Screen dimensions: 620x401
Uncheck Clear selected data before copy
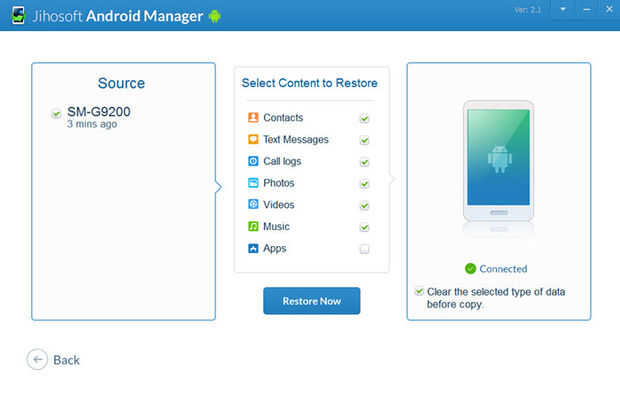click(x=419, y=291)
